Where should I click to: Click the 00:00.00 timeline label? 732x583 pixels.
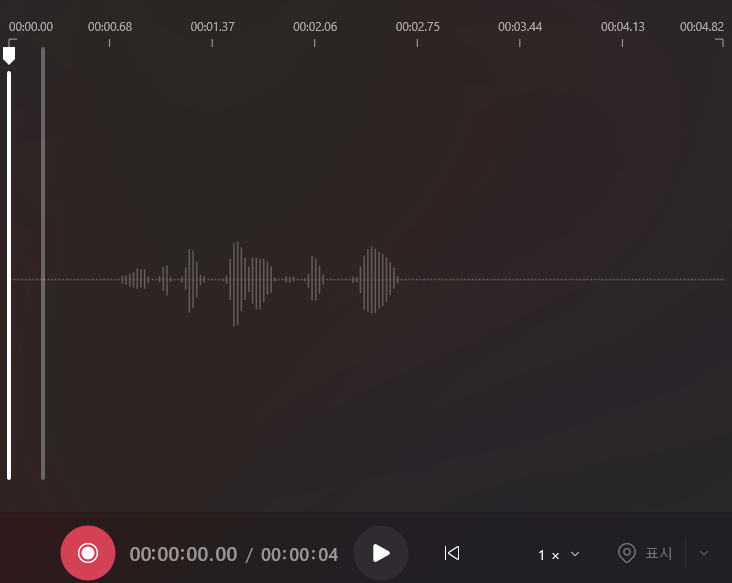pyautogui.click(x=31, y=27)
